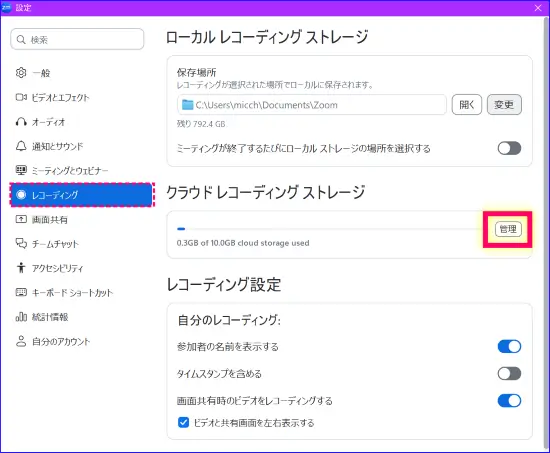Uncheck ビデオと共有画面を左右表示する checkbox
The image size is (550, 453).
(x=183, y=422)
